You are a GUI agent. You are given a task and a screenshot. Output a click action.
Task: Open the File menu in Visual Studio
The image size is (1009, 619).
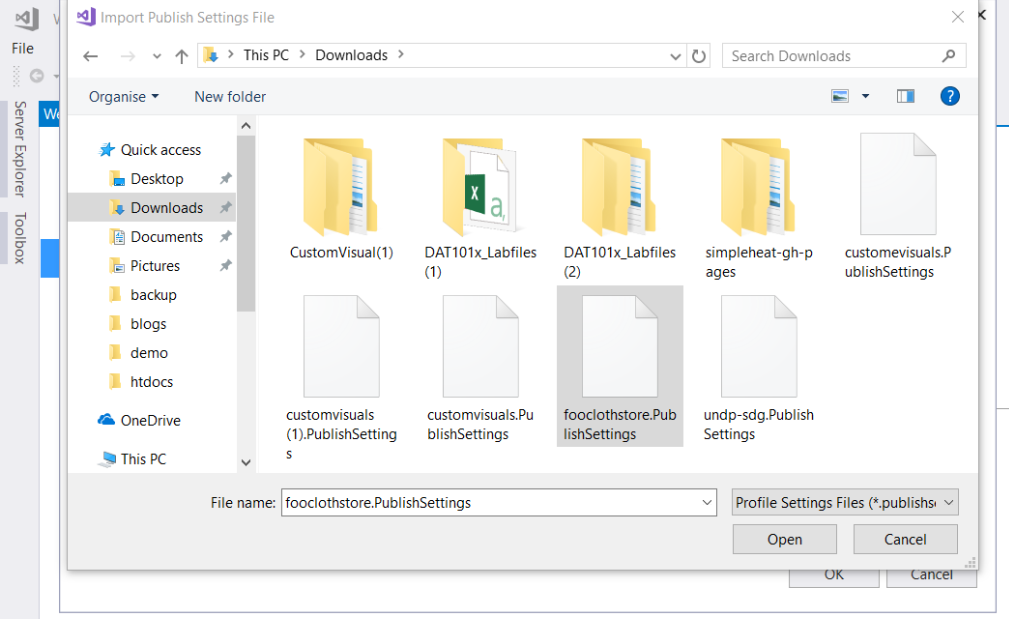23,48
